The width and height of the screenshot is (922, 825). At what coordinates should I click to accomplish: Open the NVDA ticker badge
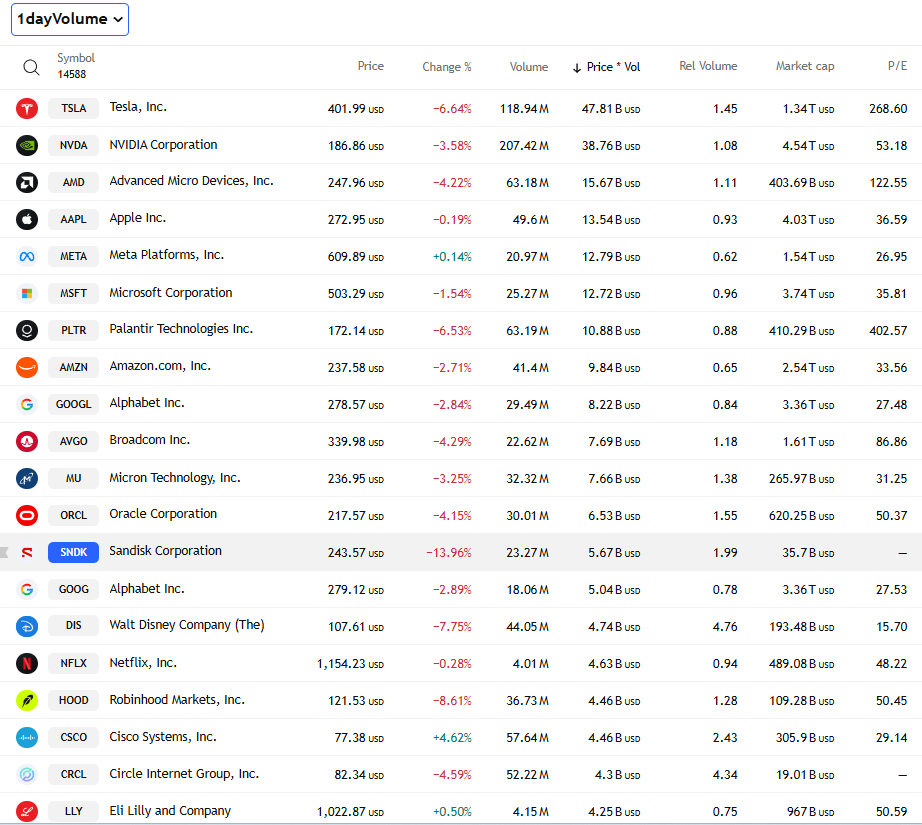pos(74,145)
